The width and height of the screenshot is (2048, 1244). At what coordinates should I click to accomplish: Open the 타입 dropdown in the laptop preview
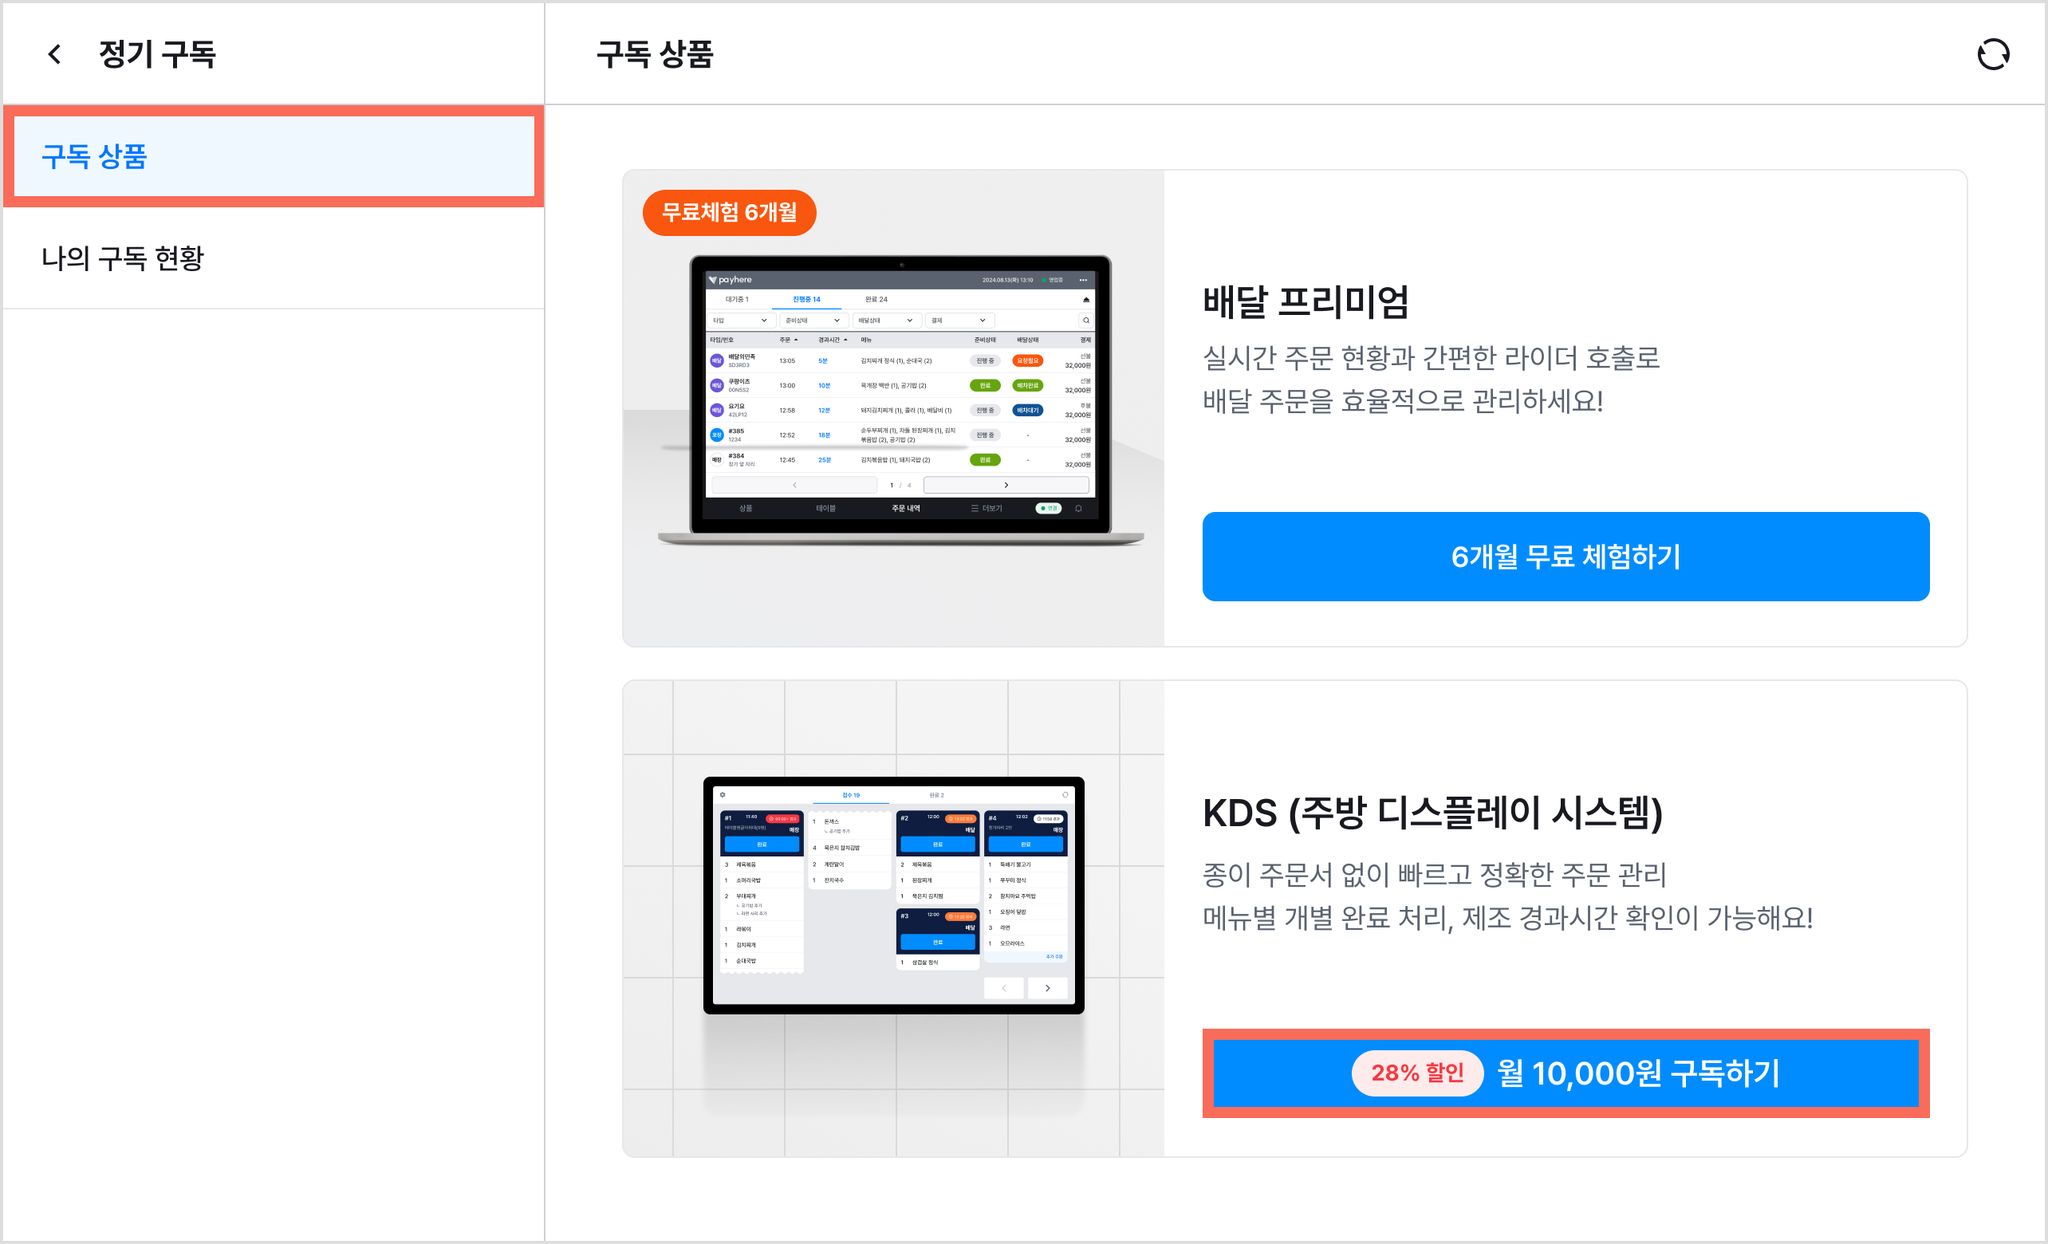click(740, 321)
